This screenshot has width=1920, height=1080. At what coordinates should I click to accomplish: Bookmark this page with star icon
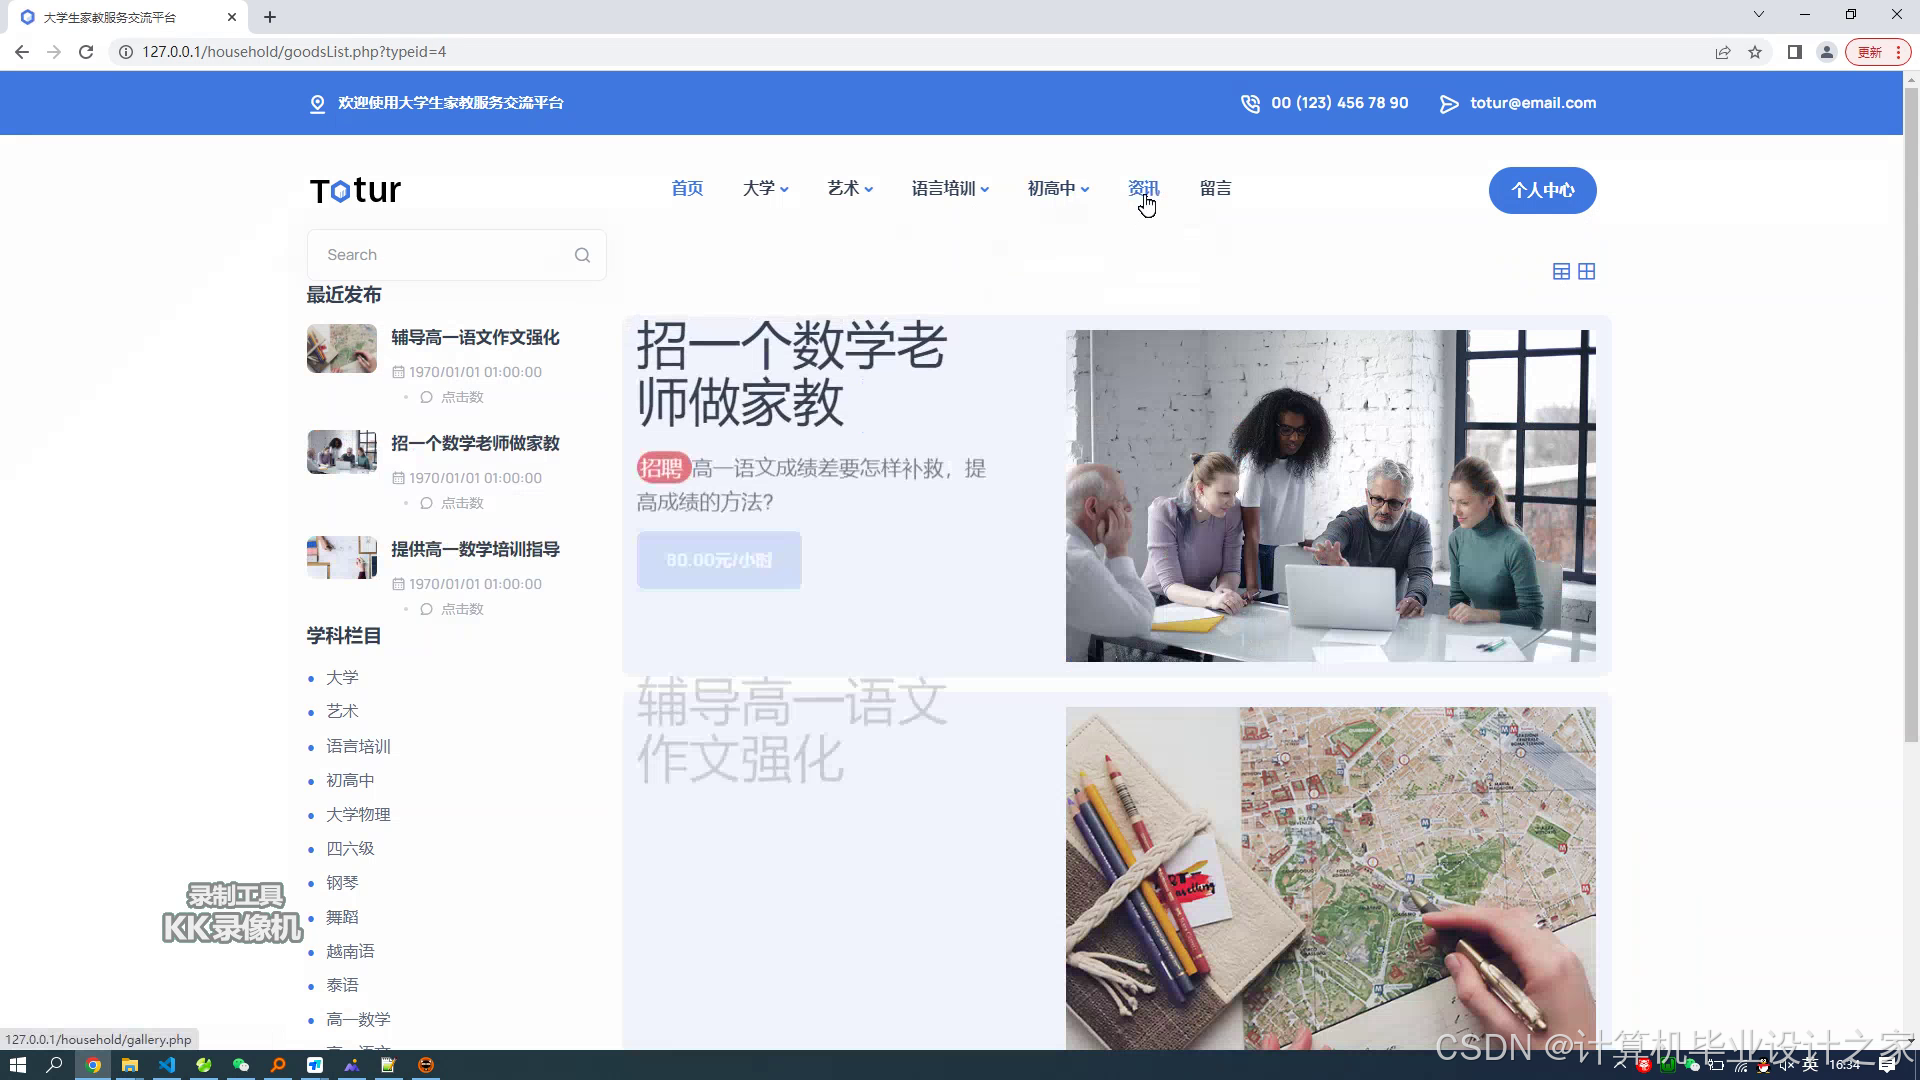[1755, 52]
